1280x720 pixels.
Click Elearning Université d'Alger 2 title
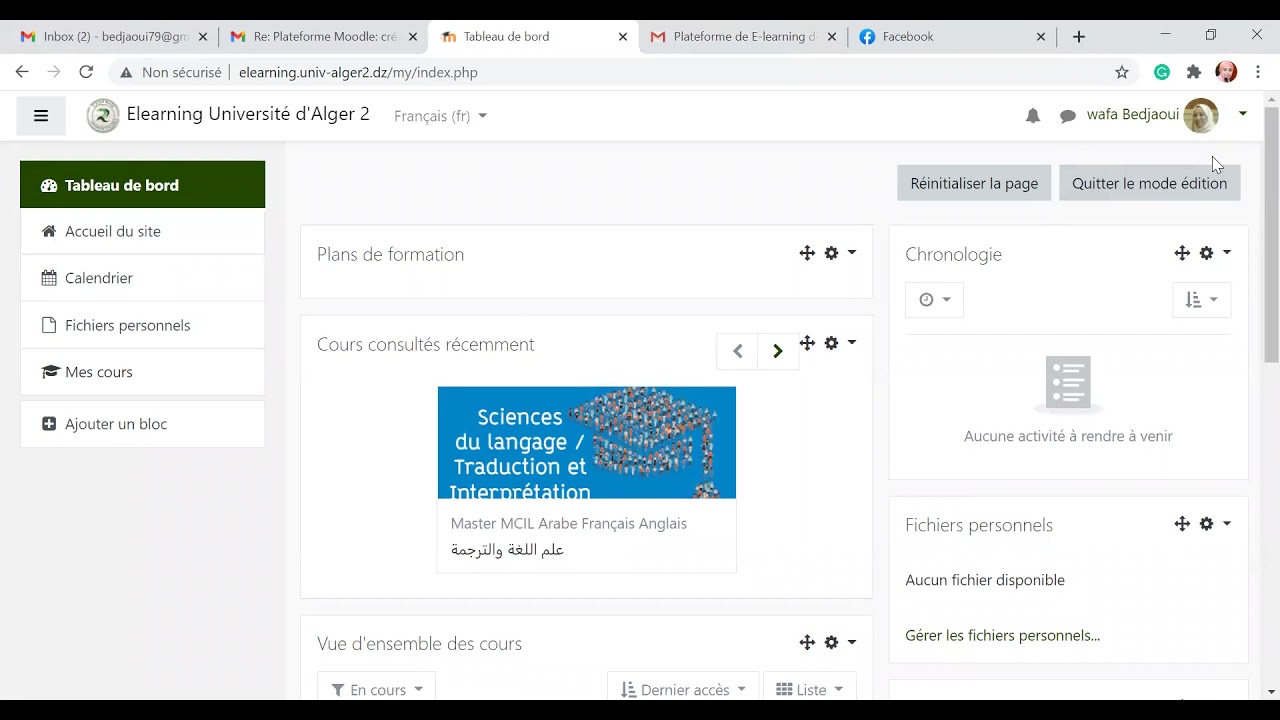(248, 114)
